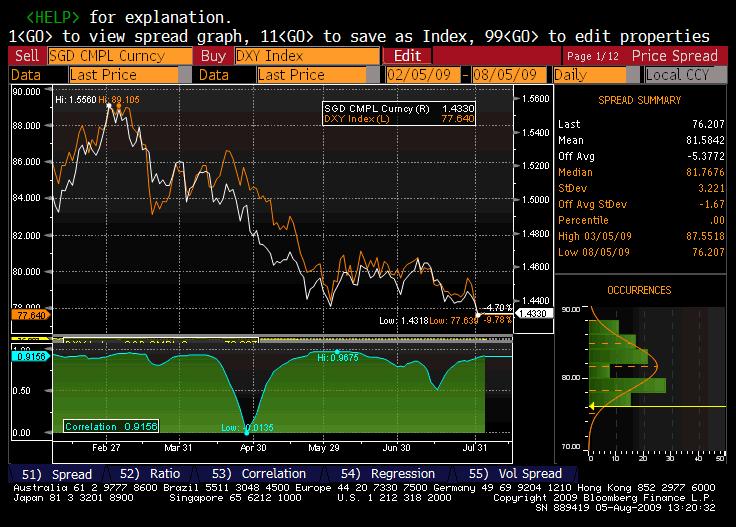Click the Correlation 0.9156 label box
Screen dimensions: 736x527
111,426
